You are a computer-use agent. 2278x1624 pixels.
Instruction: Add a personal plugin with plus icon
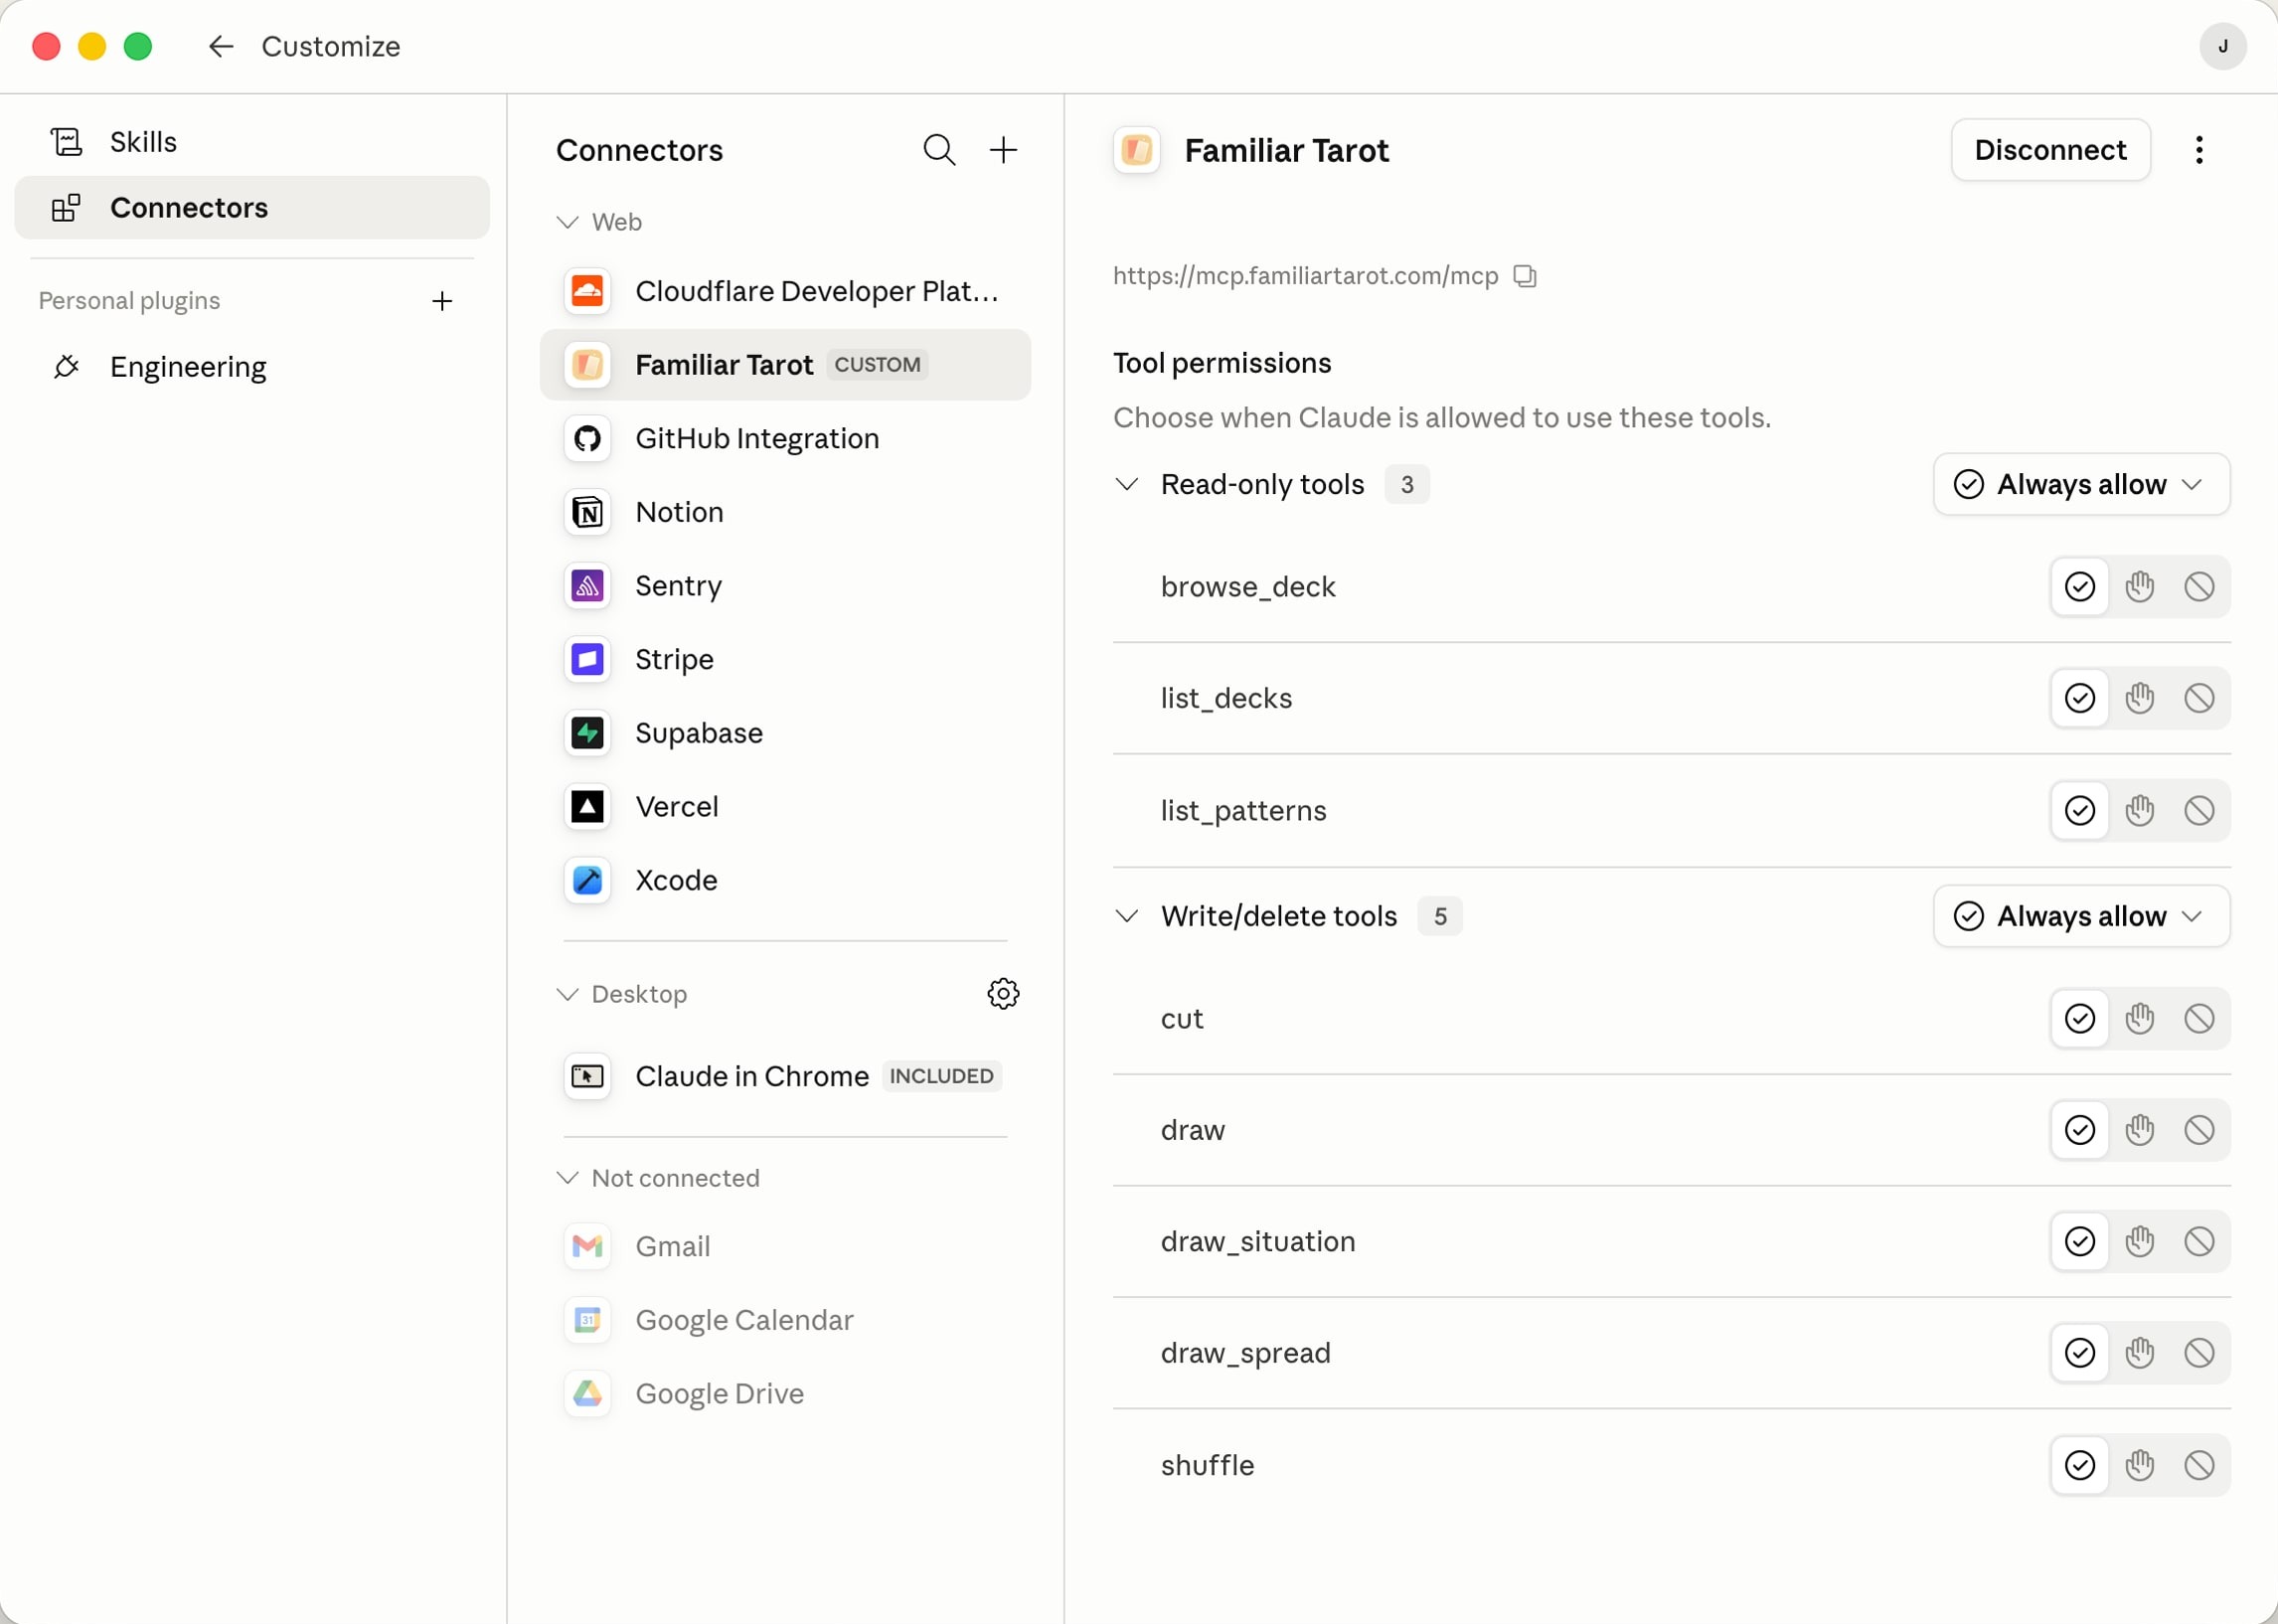pyautogui.click(x=442, y=301)
